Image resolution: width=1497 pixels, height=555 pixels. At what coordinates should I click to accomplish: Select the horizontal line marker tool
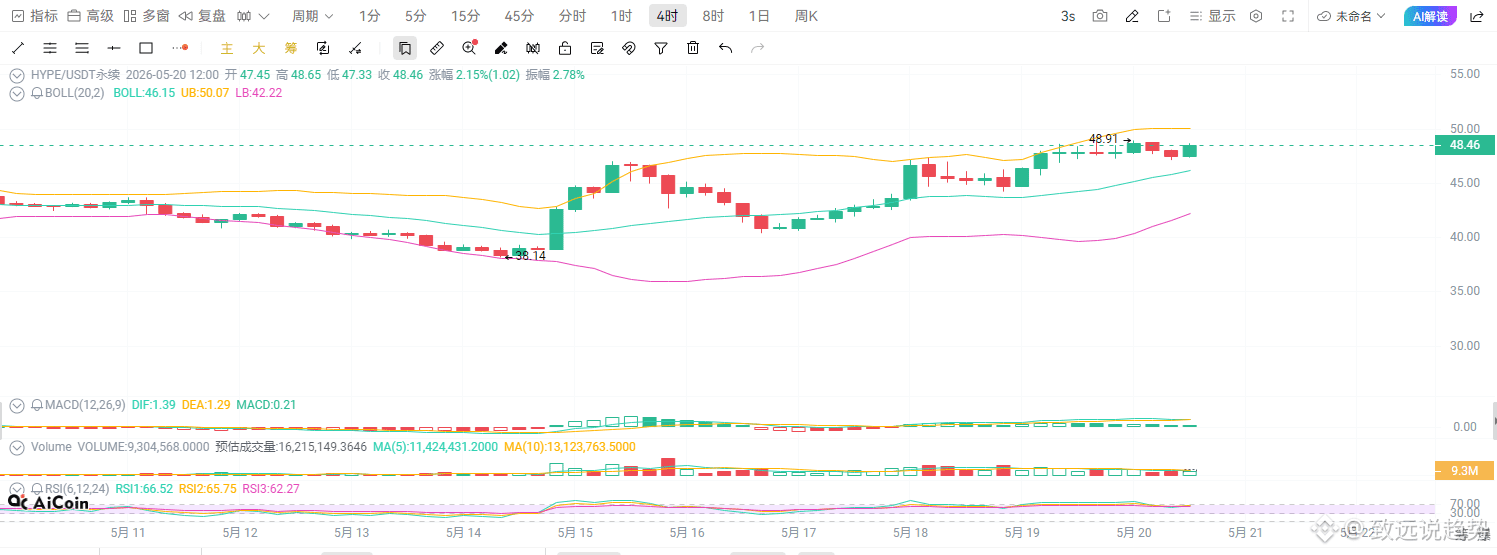pos(114,48)
